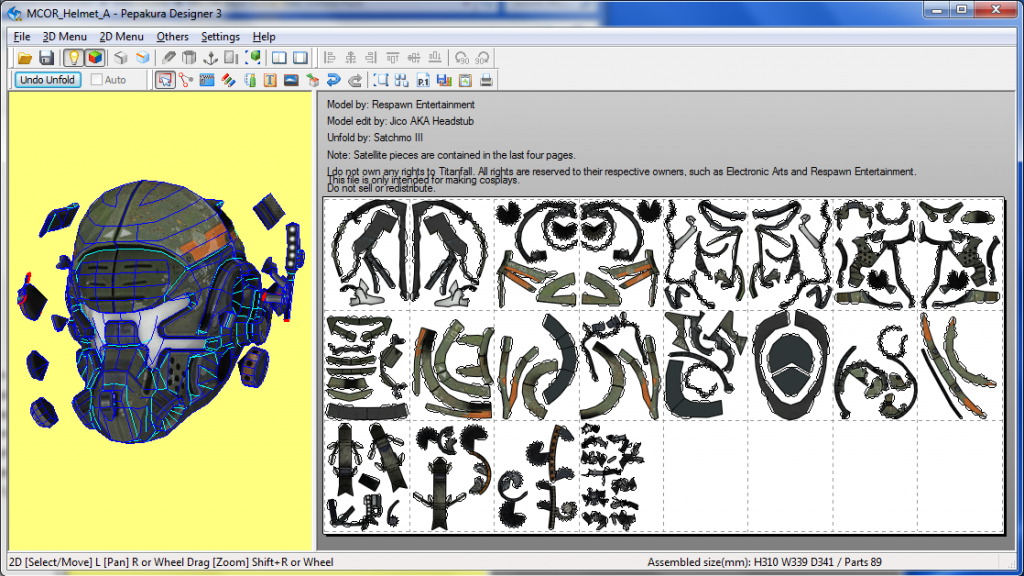
Task: Open the File menu
Action: [22, 37]
